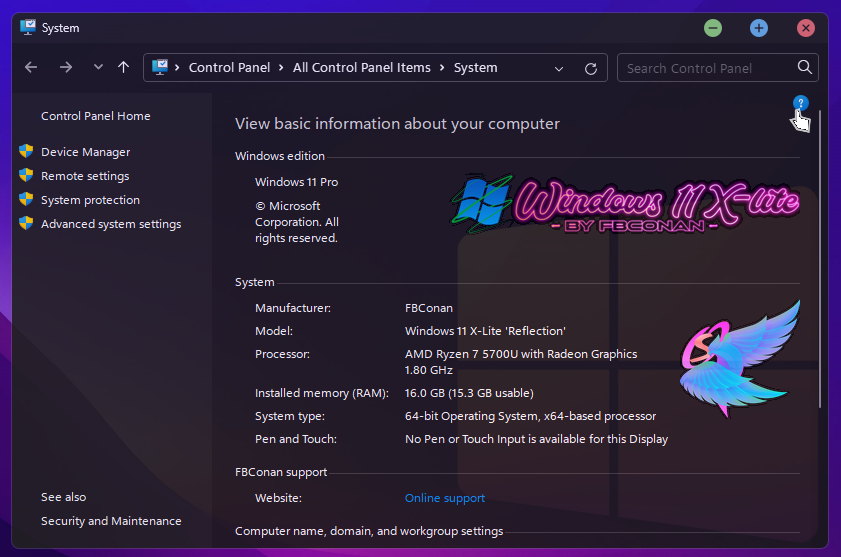
Task: Click the Forward navigation arrow
Action: point(65,68)
